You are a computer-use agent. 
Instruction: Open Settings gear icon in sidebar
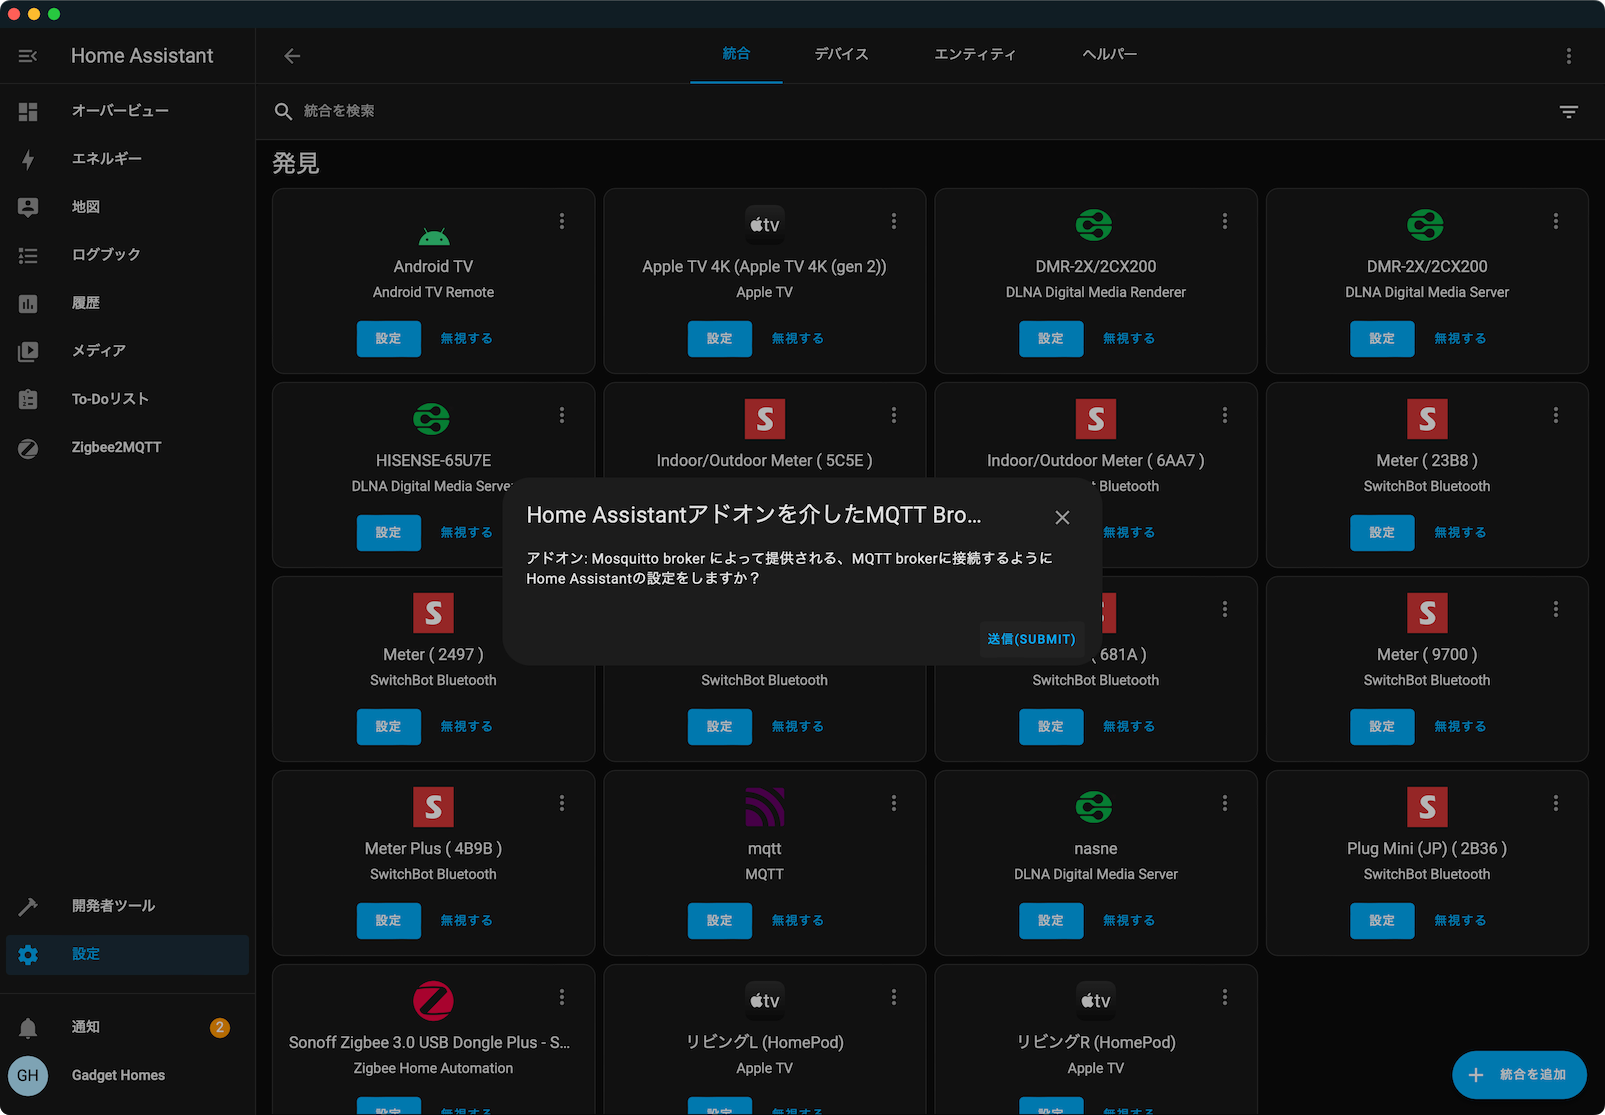(x=28, y=954)
